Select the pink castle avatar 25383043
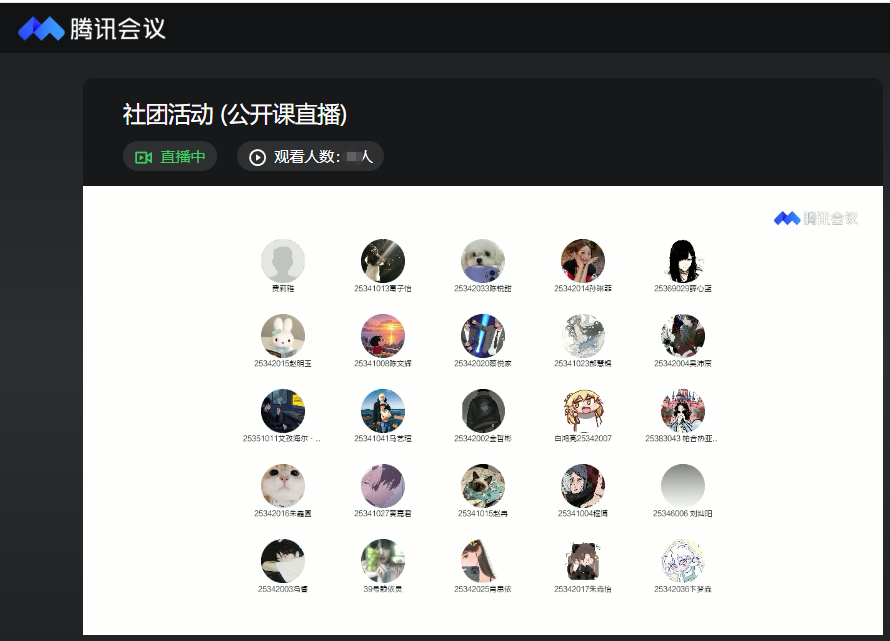Screen dimensions: 890x641 click(x=683, y=410)
